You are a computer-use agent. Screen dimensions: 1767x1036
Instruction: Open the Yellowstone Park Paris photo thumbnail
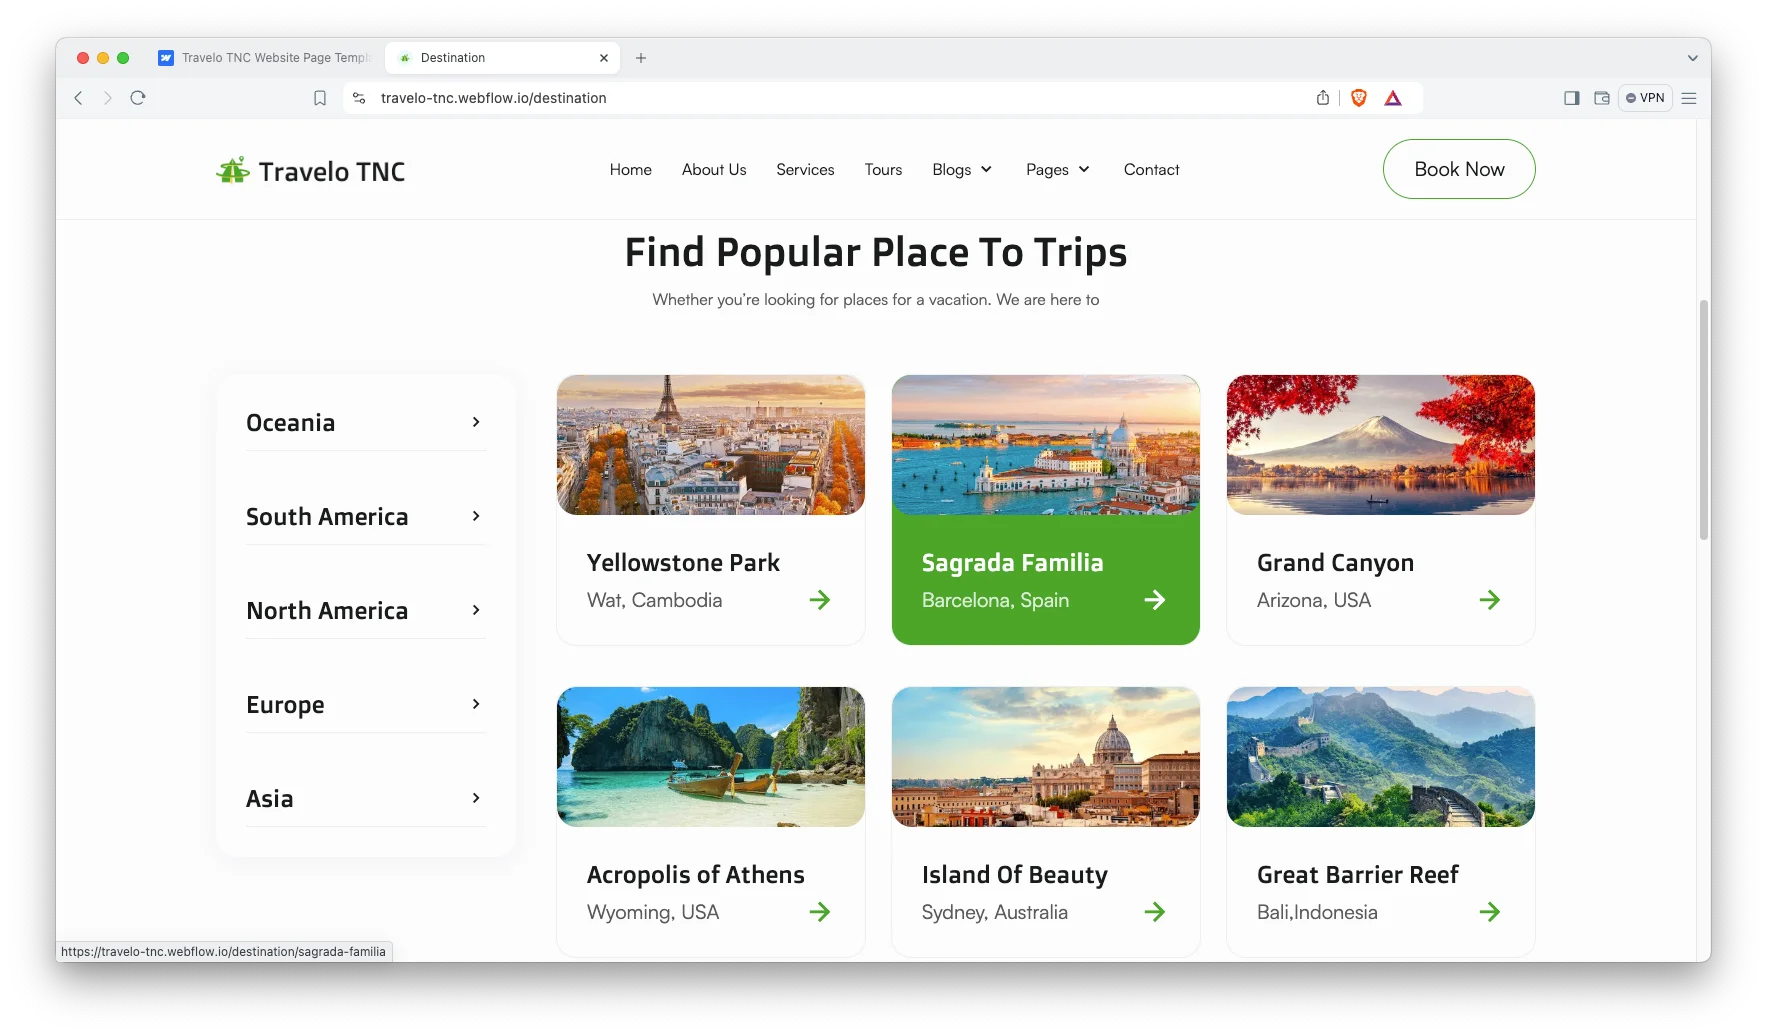[x=711, y=445]
